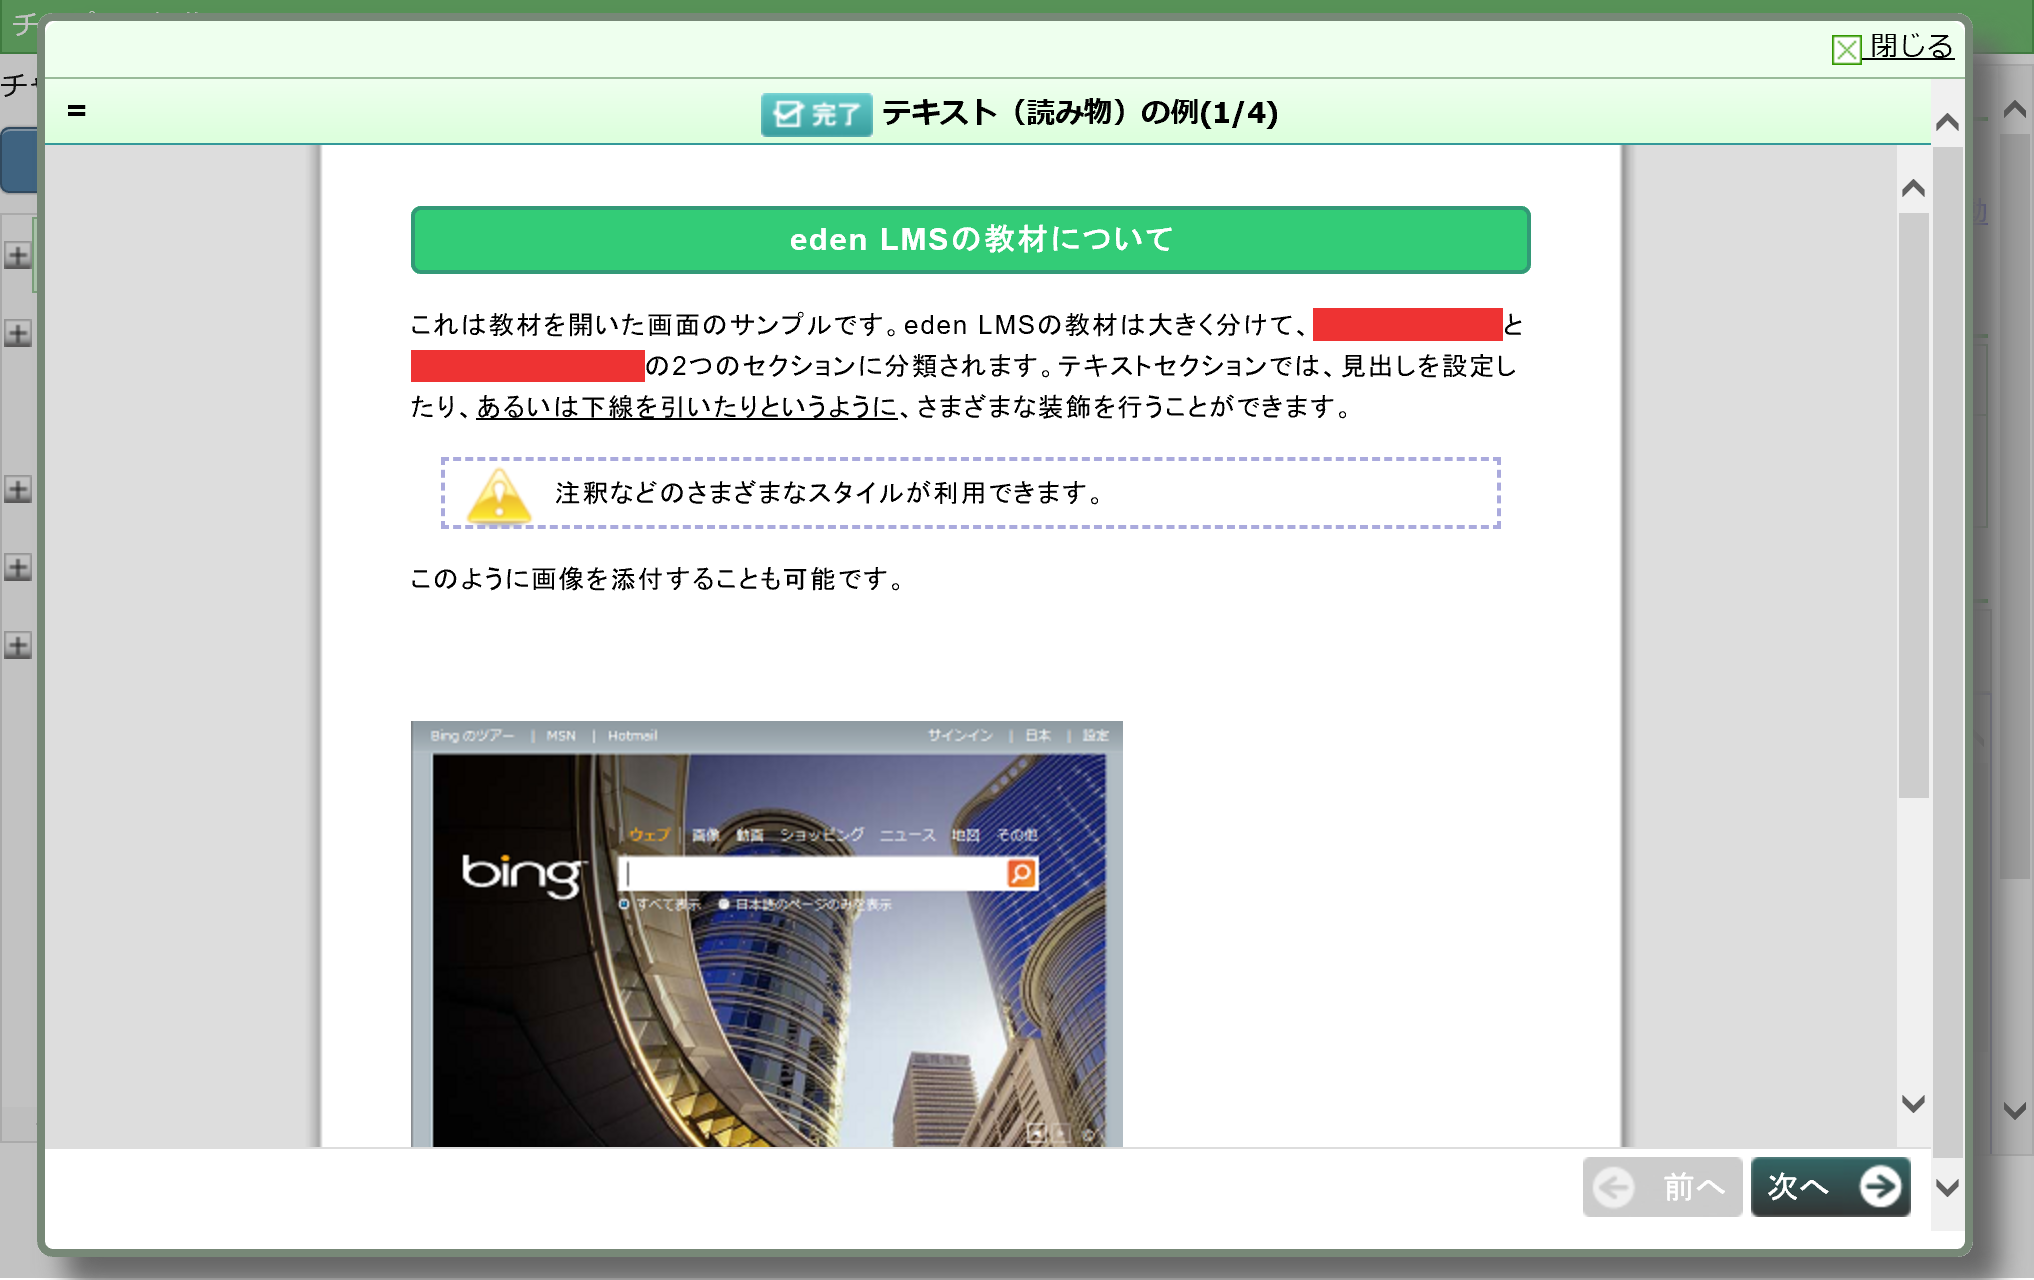This screenshot has height=1280, width=2034.
Task: Click the green eden LMSの教材について heading
Action: tap(970, 240)
